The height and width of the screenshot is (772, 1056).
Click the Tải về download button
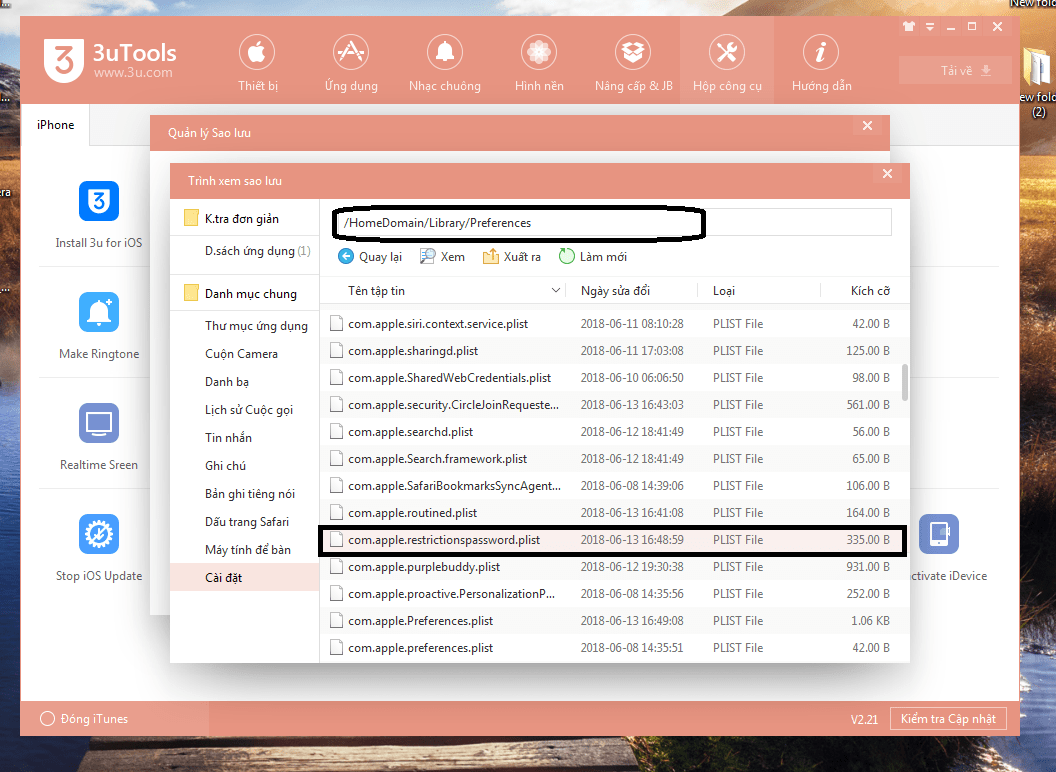pyautogui.click(x=955, y=71)
